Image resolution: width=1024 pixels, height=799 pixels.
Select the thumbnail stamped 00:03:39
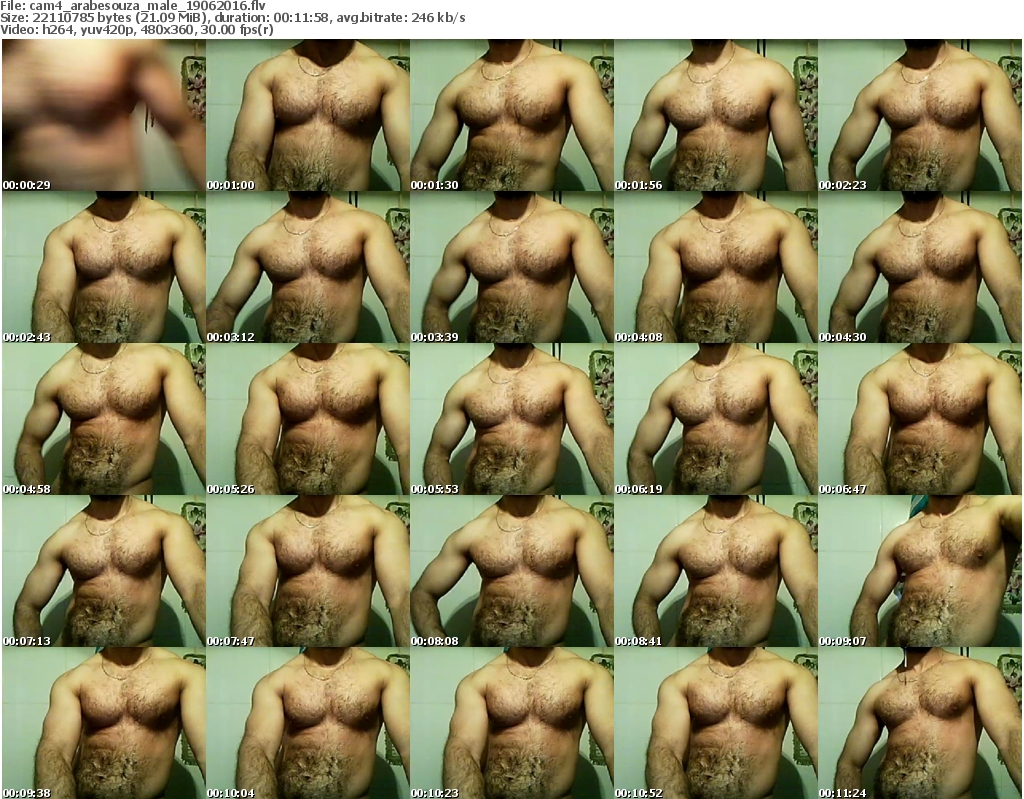pyautogui.click(x=512, y=267)
